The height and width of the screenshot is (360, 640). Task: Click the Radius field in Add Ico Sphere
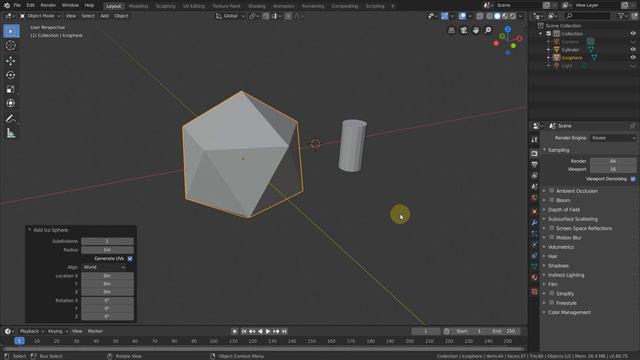pos(107,250)
